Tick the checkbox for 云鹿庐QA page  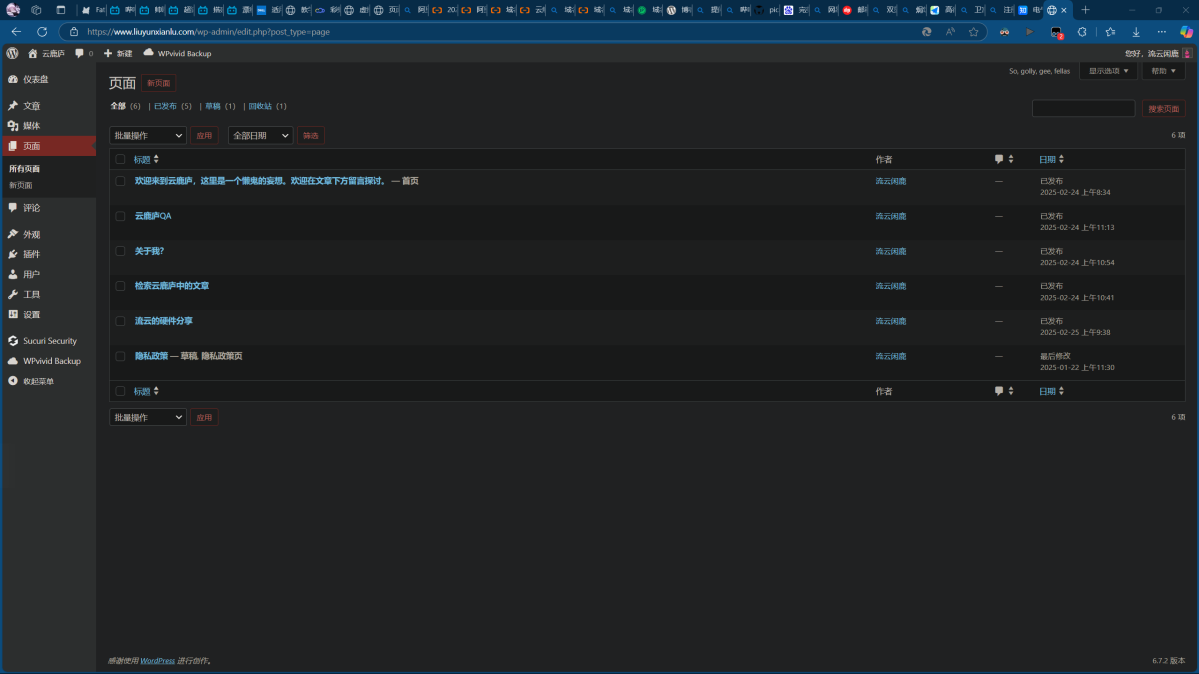[x=120, y=216]
